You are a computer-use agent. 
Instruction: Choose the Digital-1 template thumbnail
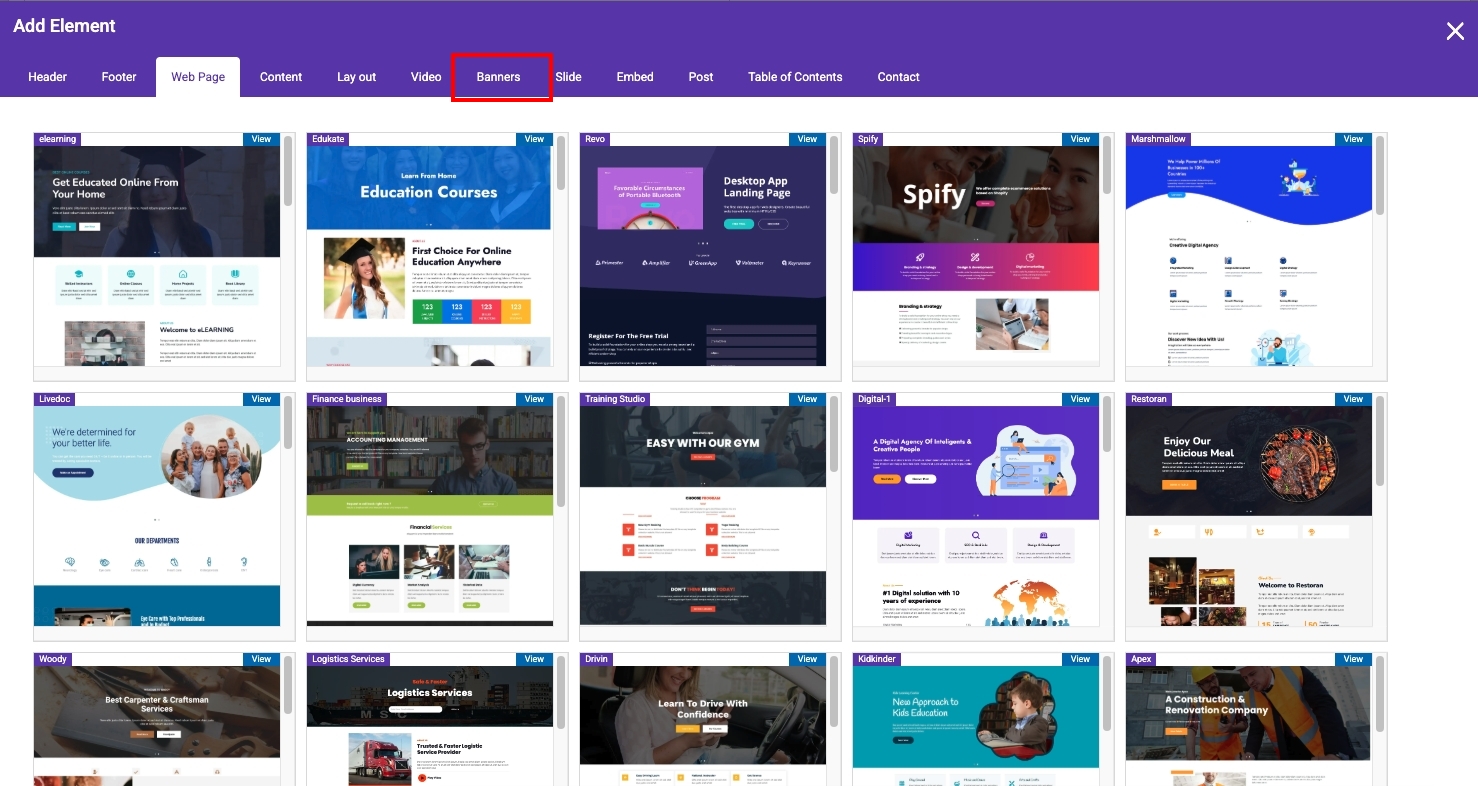point(975,516)
